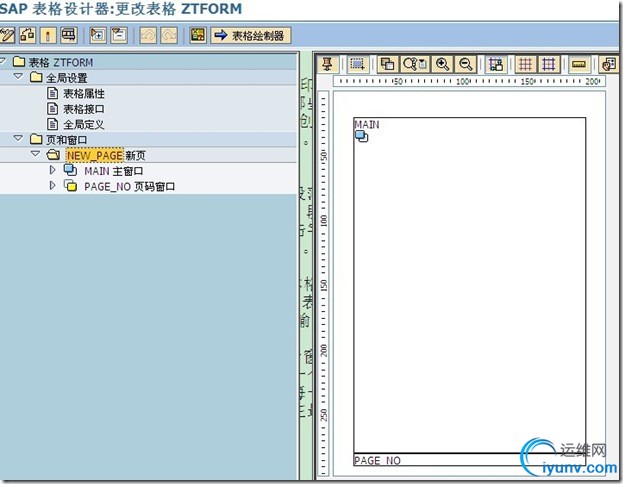Click the align to grid icon

click(495, 64)
